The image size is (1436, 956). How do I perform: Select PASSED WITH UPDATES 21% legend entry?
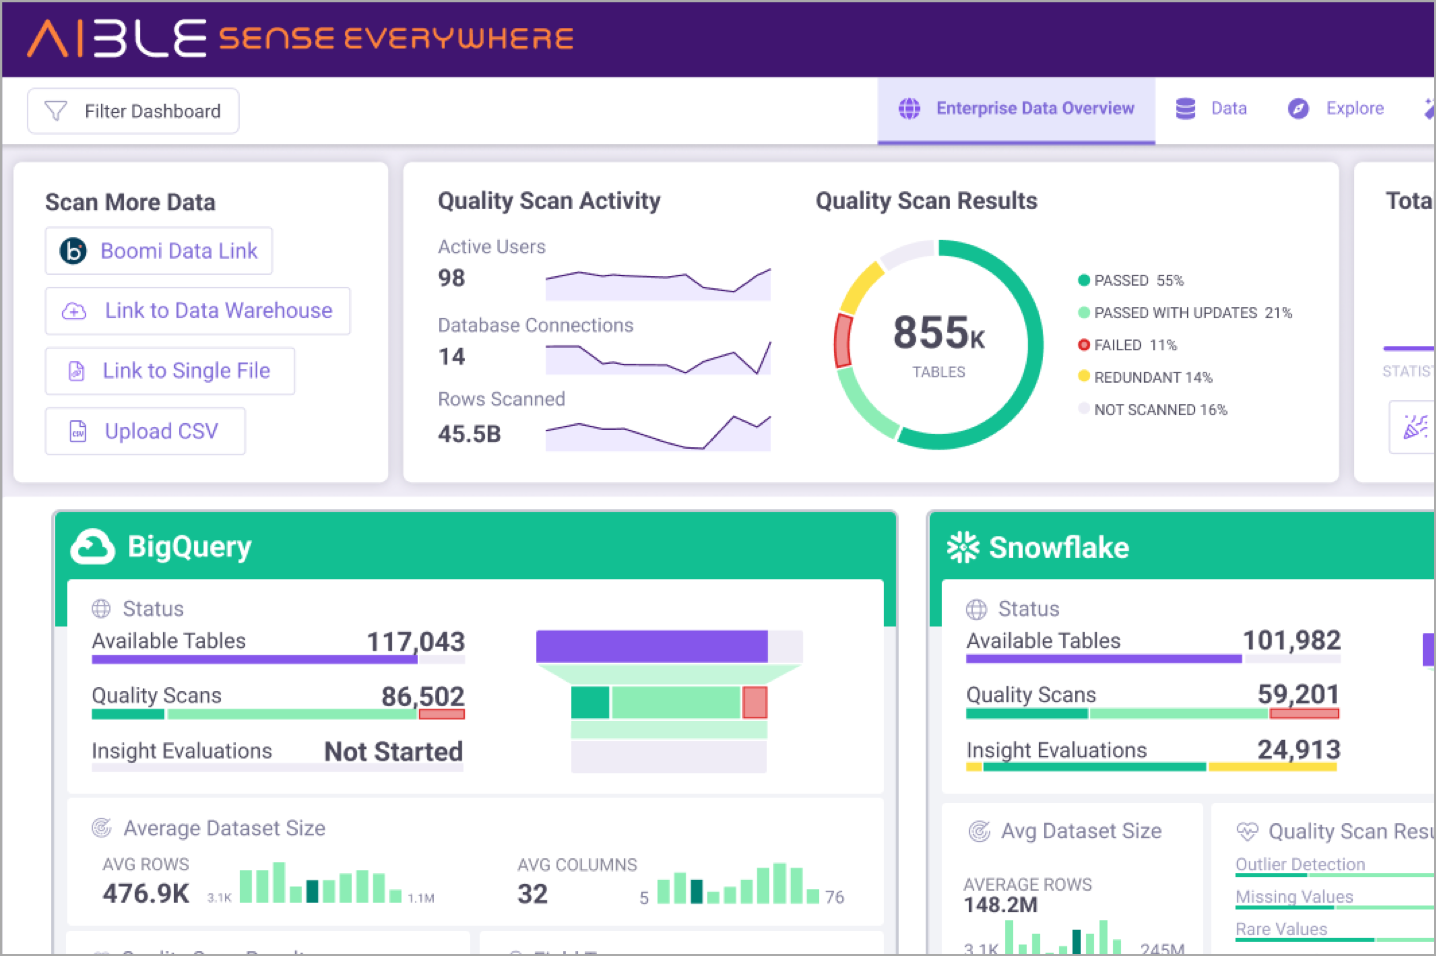pyautogui.click(x=1185, y=313)
